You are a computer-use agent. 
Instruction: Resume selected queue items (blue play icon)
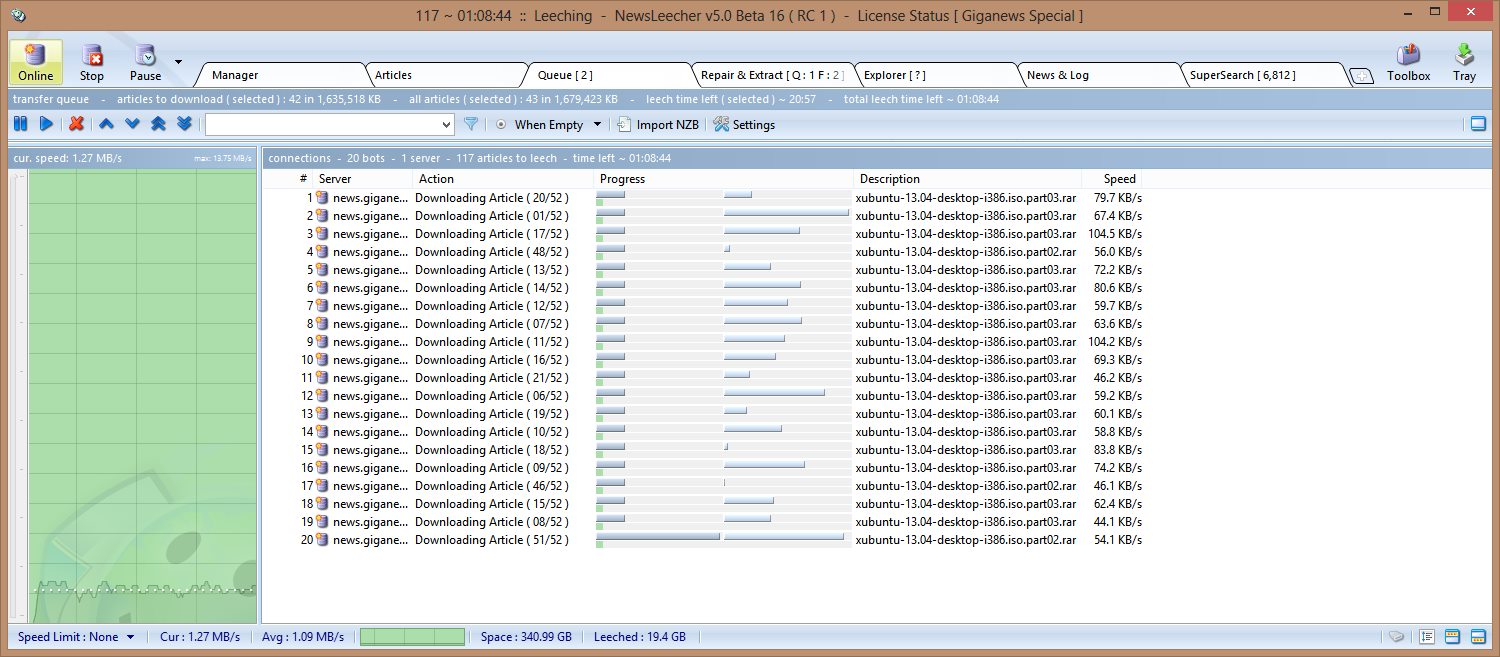pyautogui.click(x=46, y=124)
